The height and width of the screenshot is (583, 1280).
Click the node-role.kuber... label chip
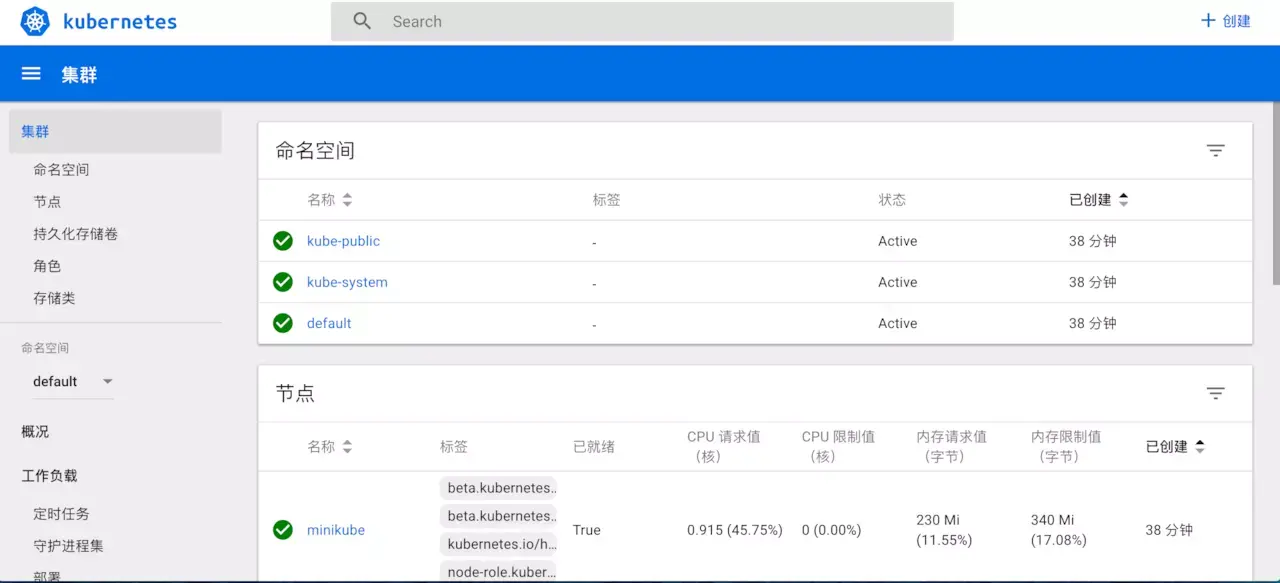coord(499,572)
